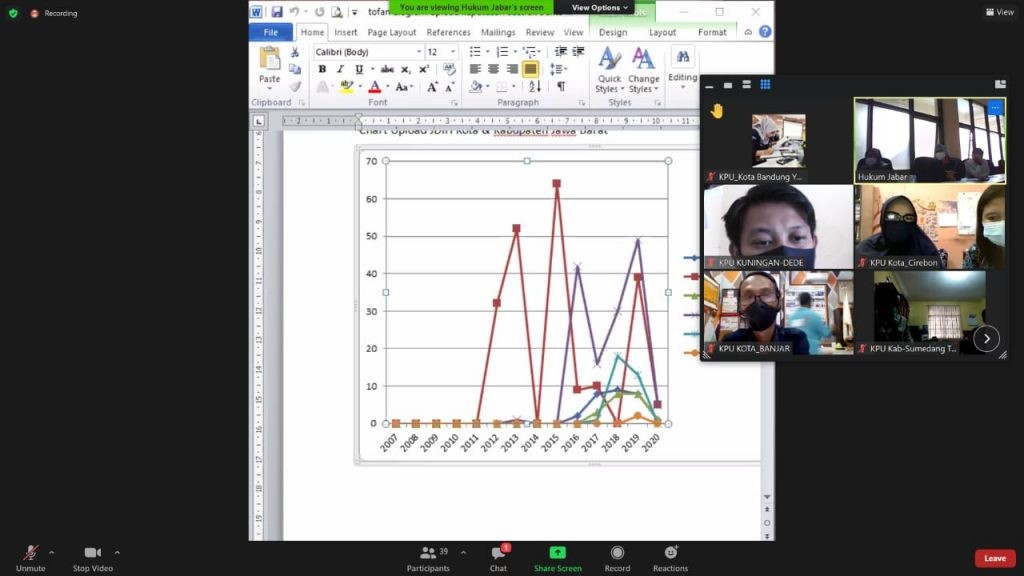Open the Participants panel

pos(428,555)
